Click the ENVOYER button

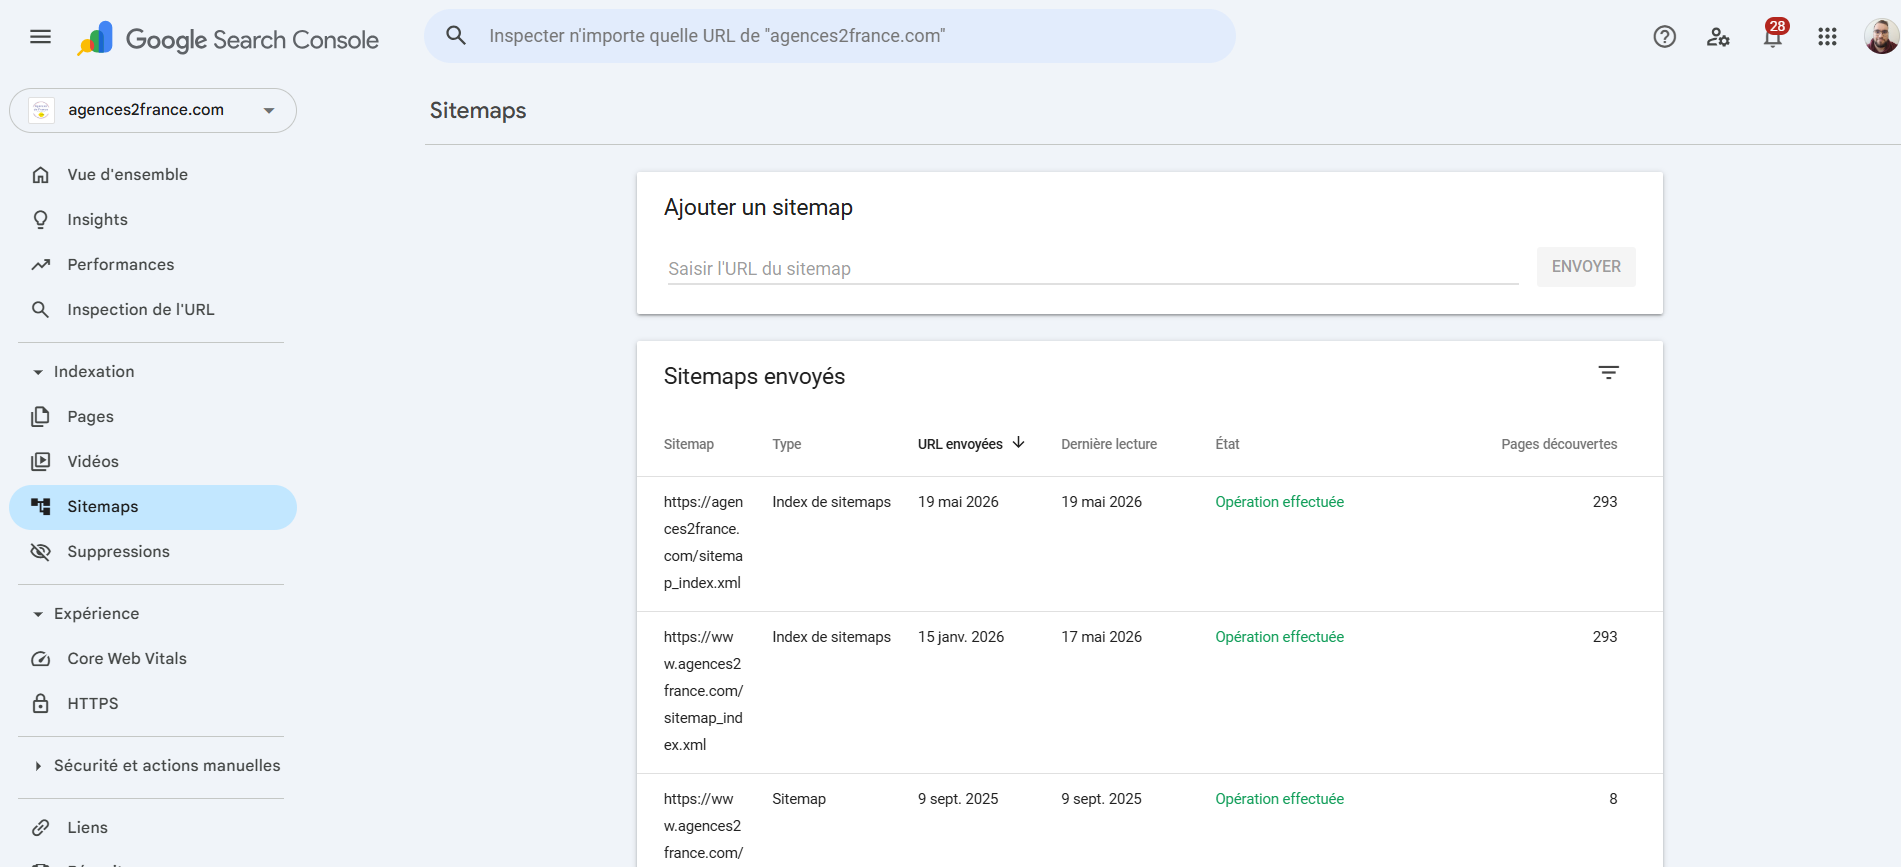click(1586, 267)
